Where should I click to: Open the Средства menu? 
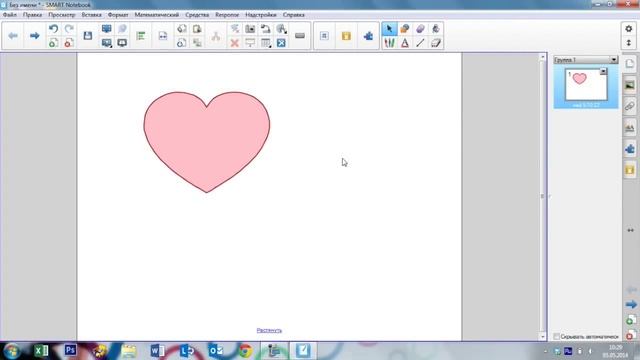pyautogui.click(x=197, y=15)
